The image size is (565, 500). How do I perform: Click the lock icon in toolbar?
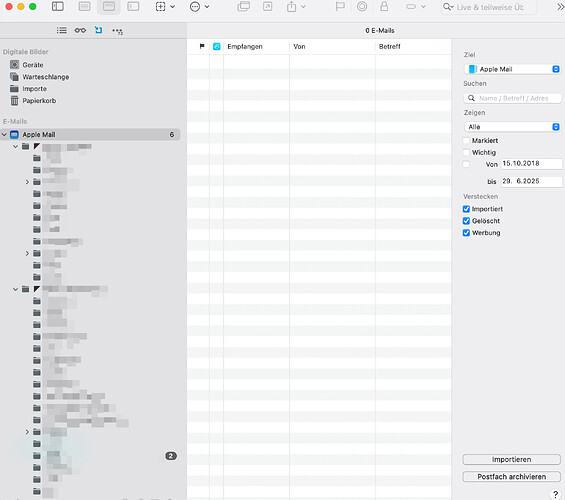pyautogui.click(x=384, y=6)
